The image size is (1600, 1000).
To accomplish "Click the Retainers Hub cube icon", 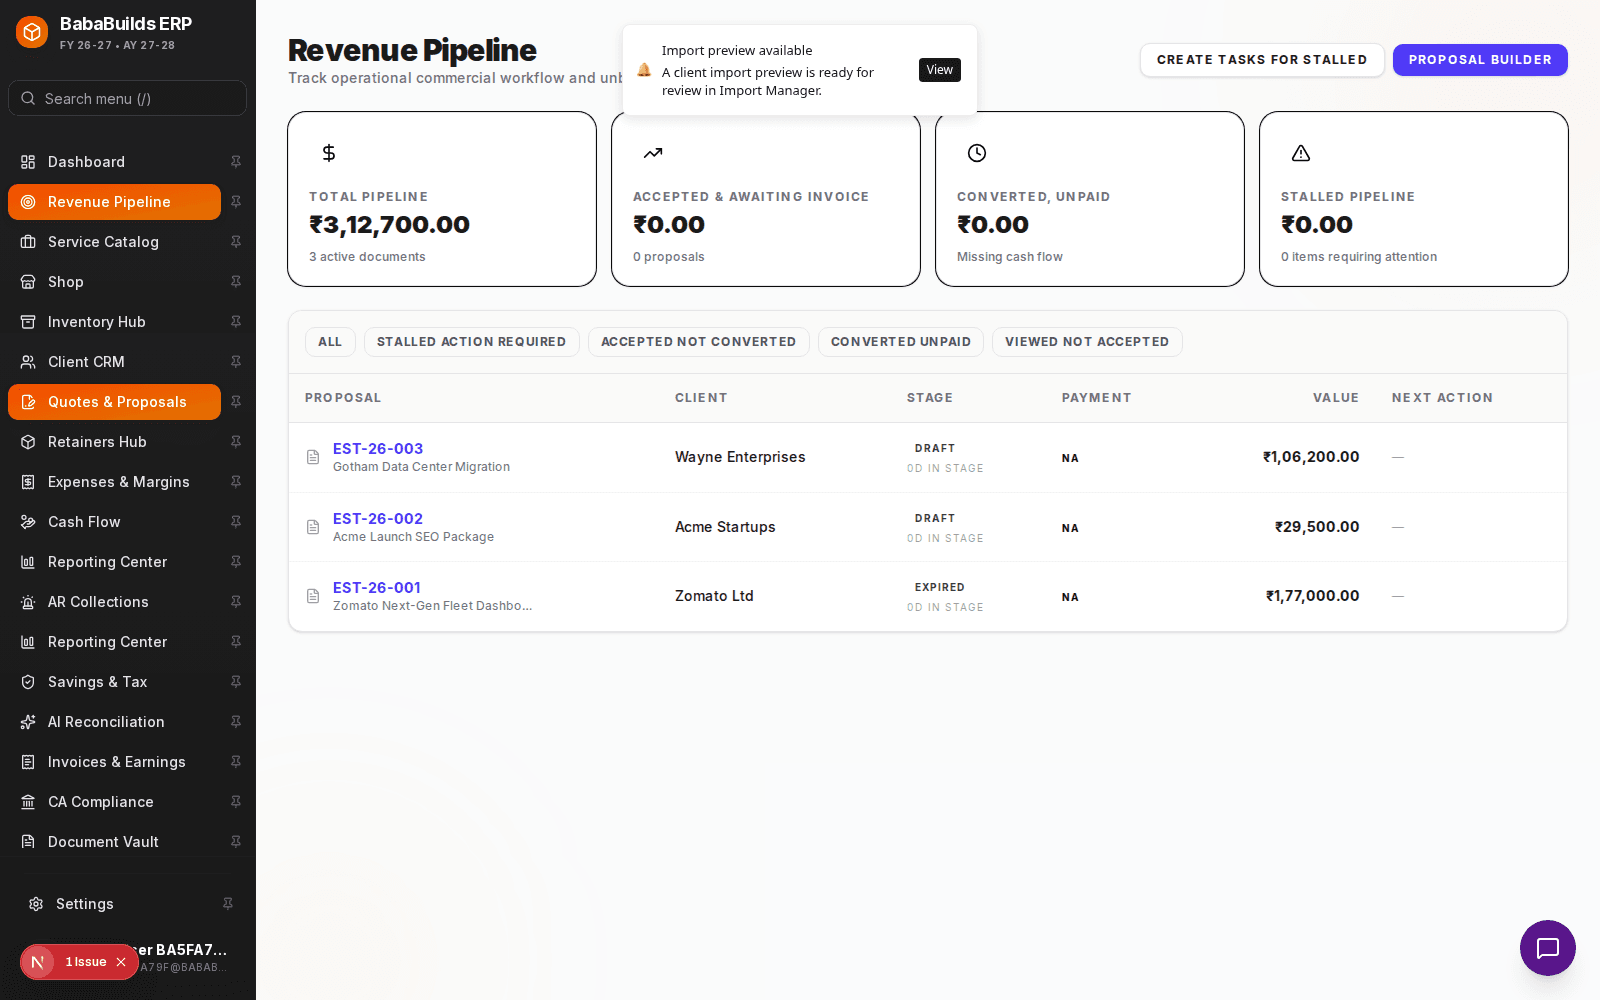I will [x=28, y=442].
